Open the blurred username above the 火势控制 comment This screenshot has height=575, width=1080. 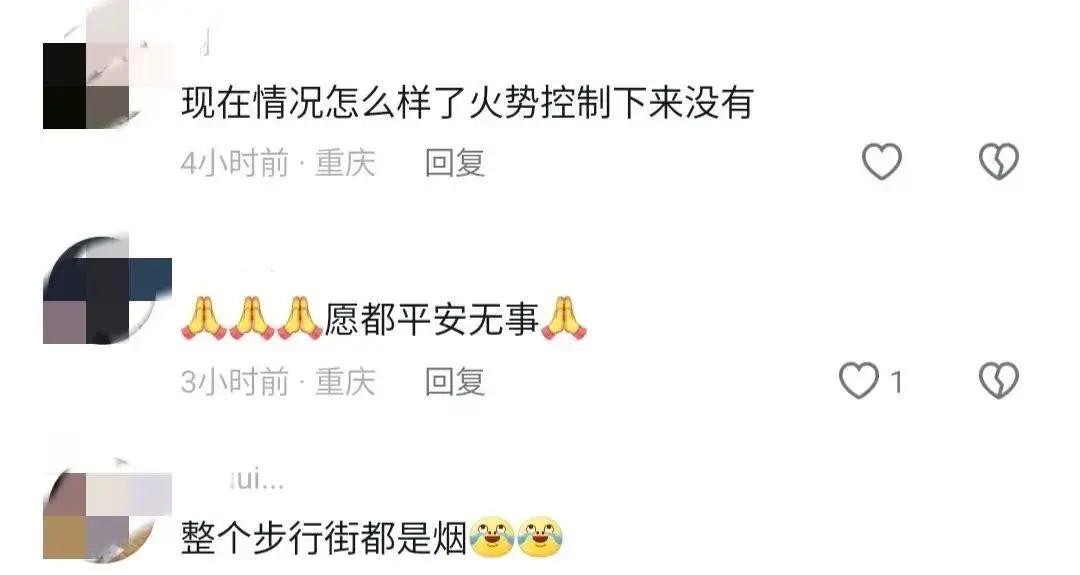[205, 44]
